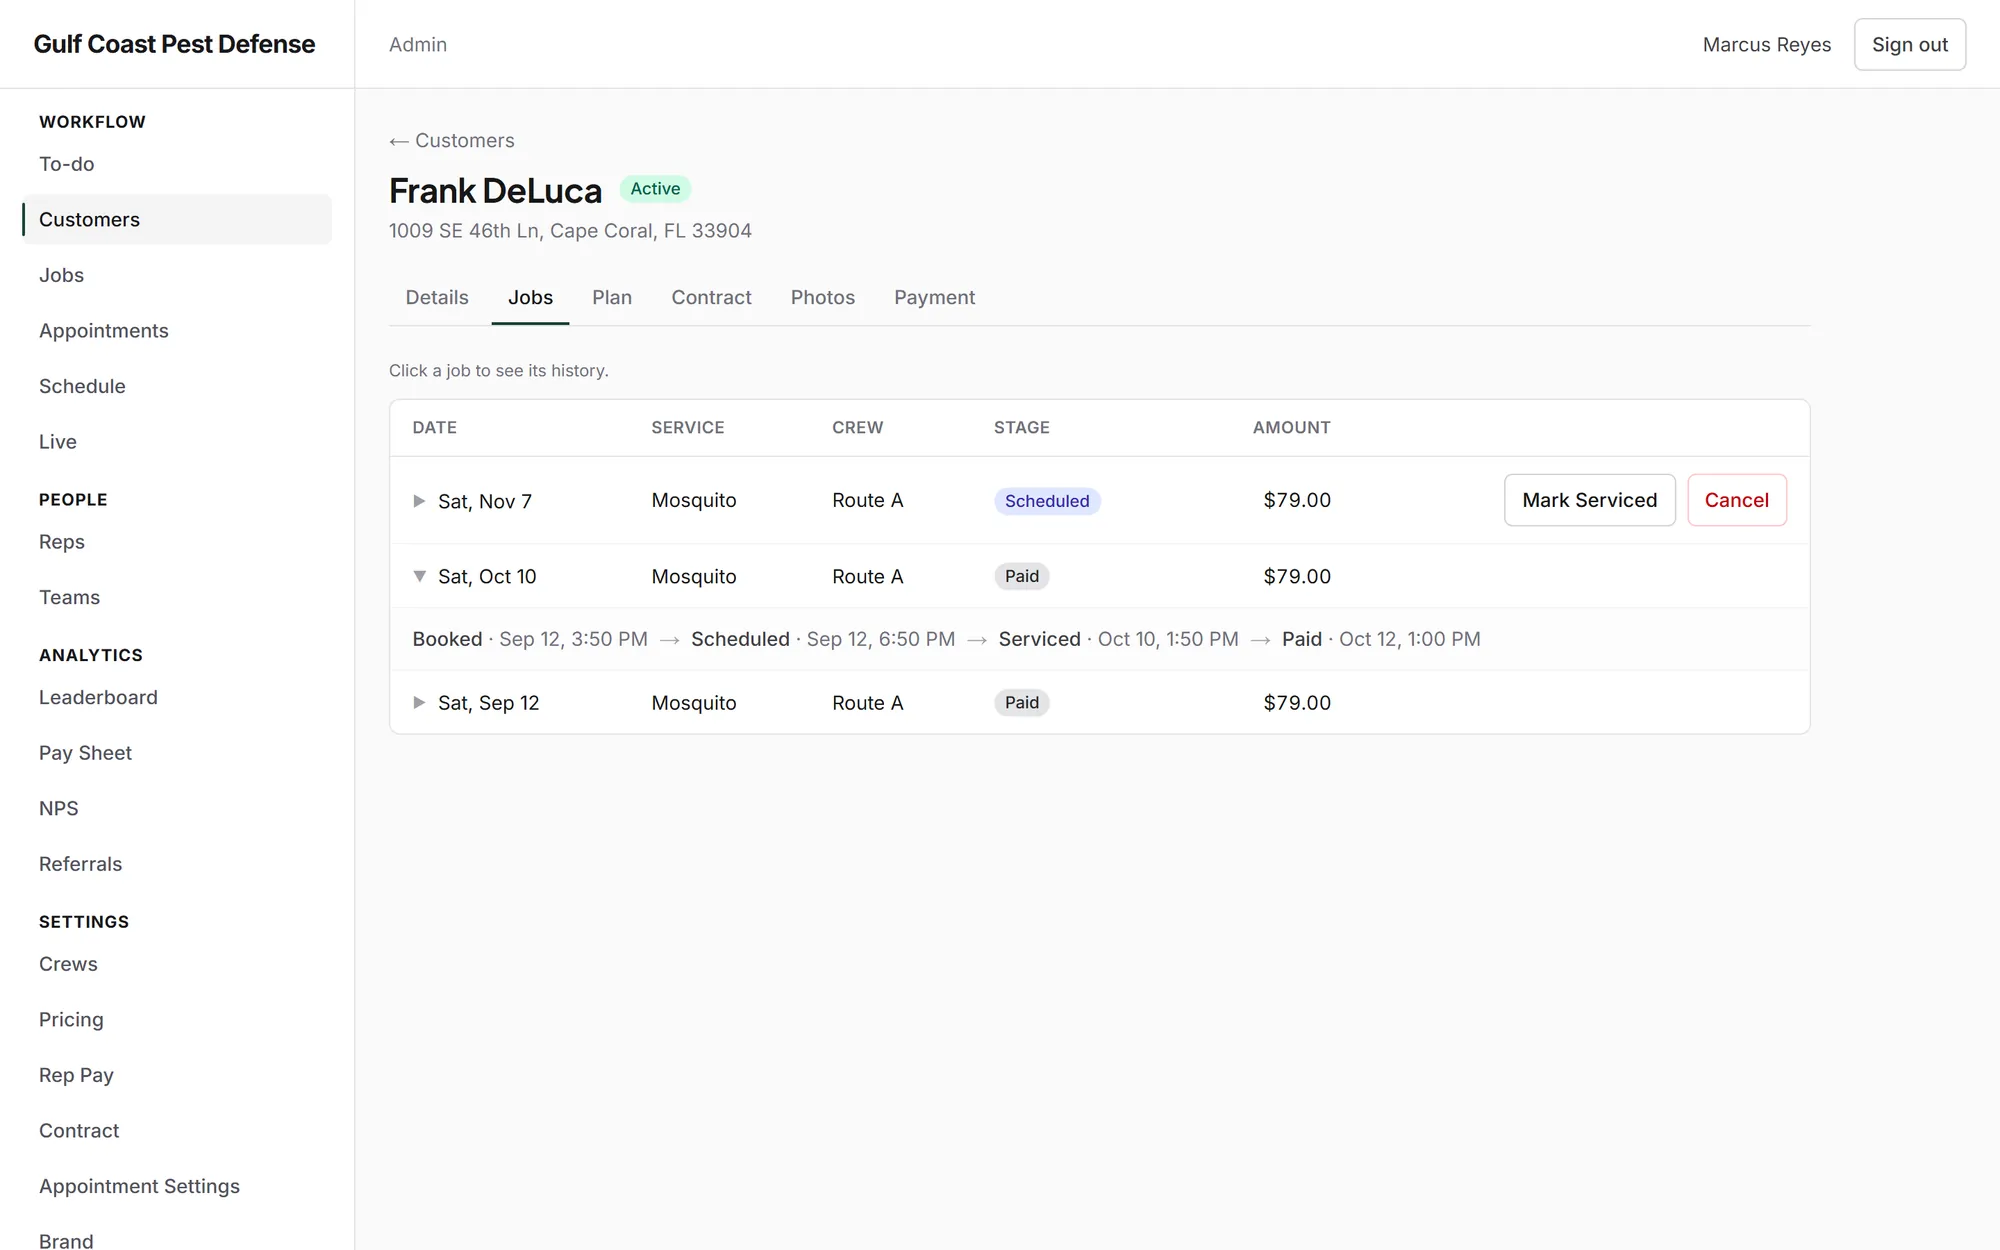Image resolution: width=2000 pixels, height=1250 pixels.
Task: Navigate to Appointments
Action: pyautogui.click(x=177, y=330)
